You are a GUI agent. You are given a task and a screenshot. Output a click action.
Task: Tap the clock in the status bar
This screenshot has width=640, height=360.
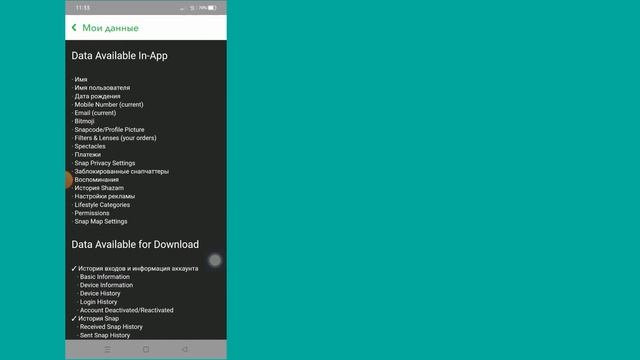(83, 8)
